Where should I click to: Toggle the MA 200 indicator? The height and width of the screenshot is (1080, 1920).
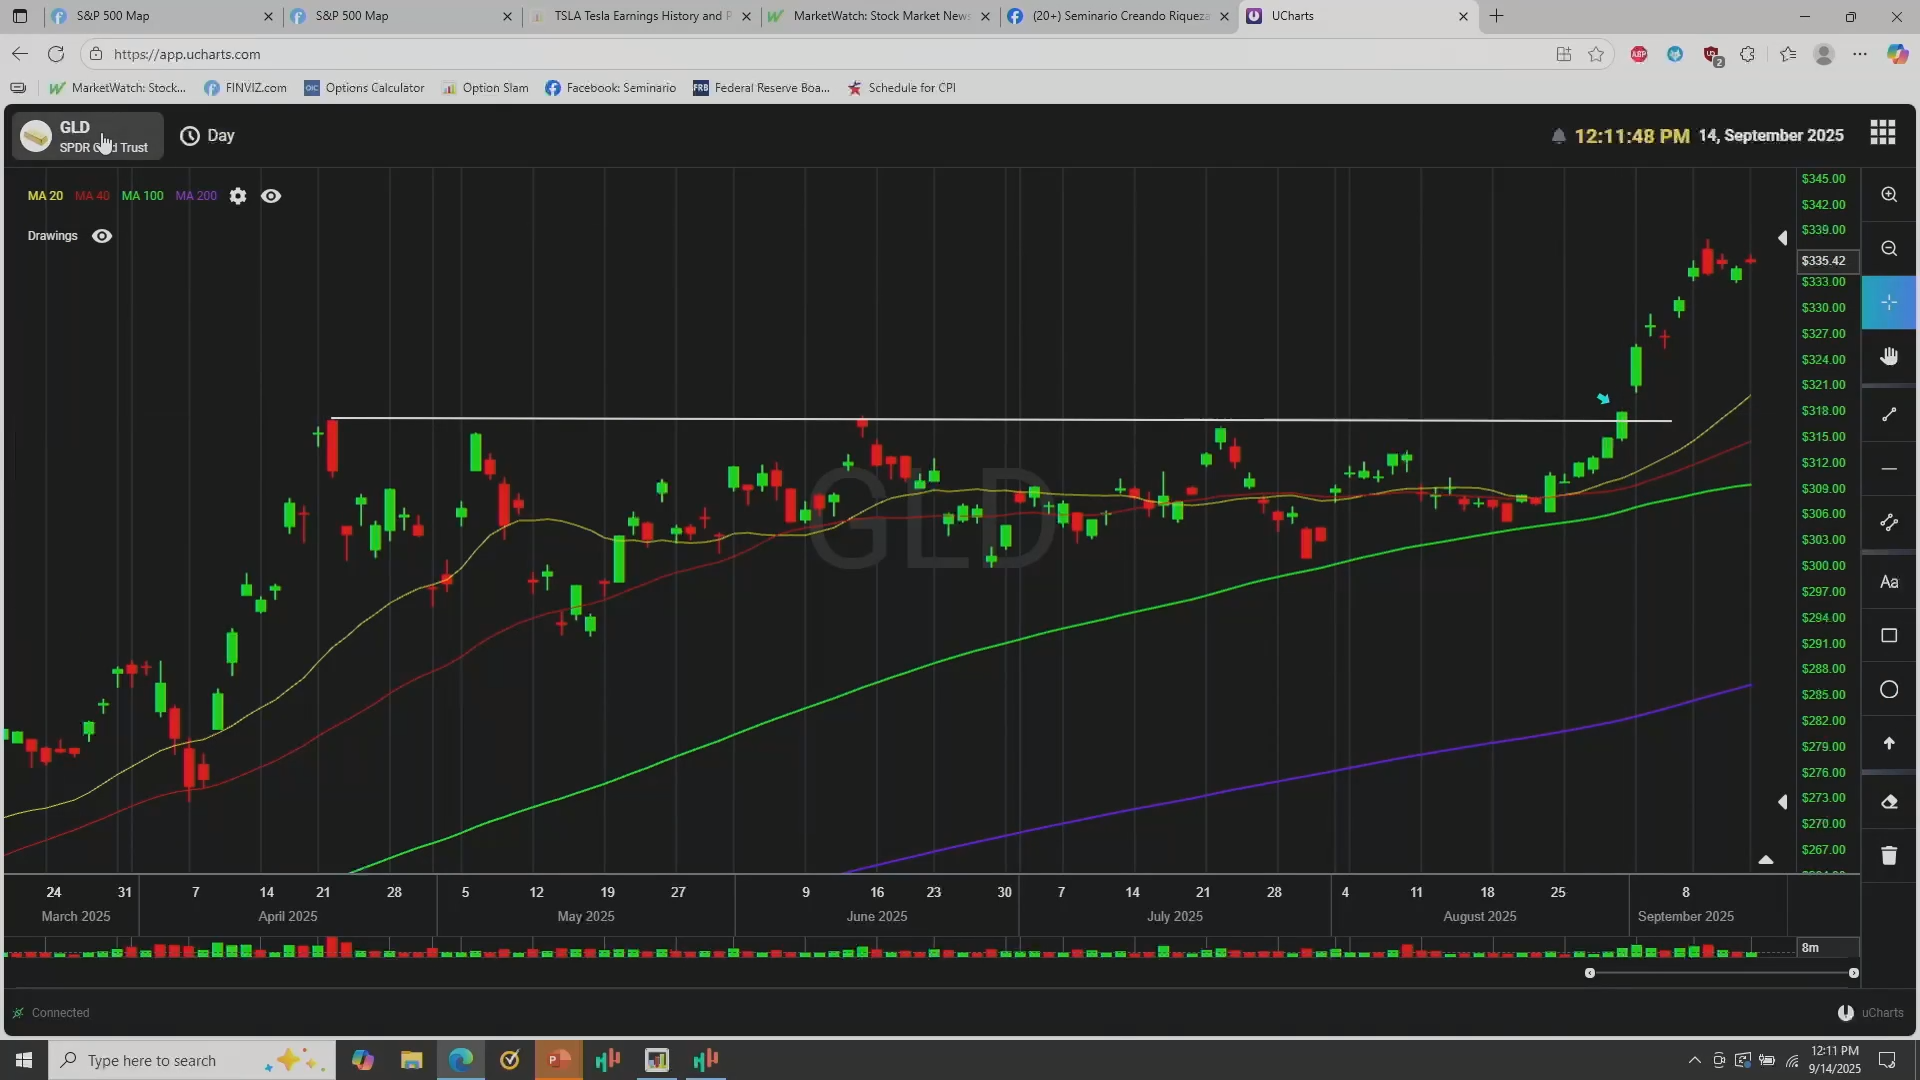(196, 196)
